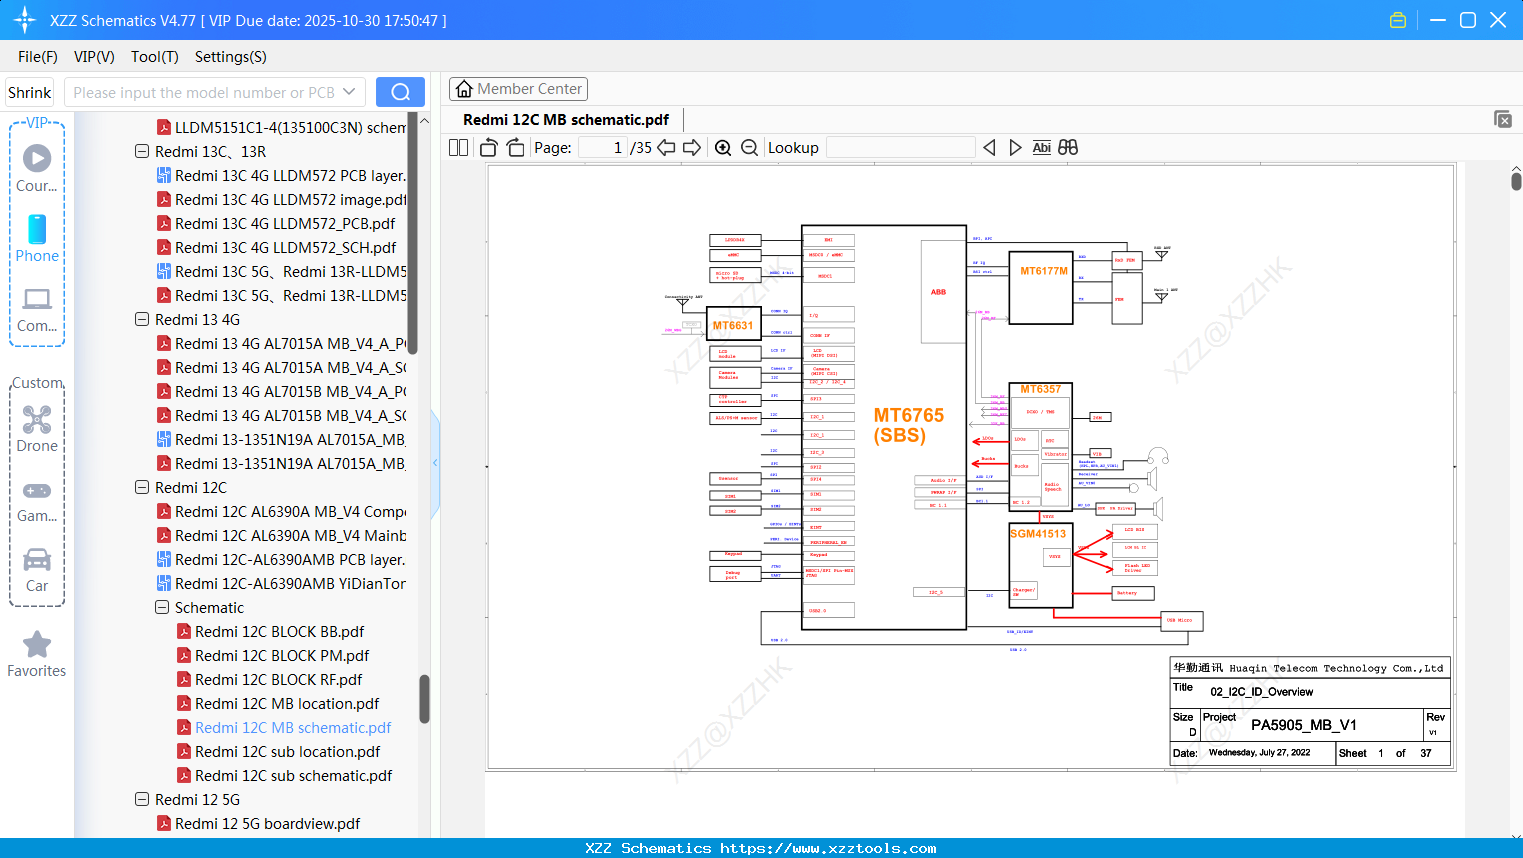The height and width of the screenshot is (858, 1523).
Task: Click the zoom out icon on the PDF toolbar
Action: click(749, 147)
